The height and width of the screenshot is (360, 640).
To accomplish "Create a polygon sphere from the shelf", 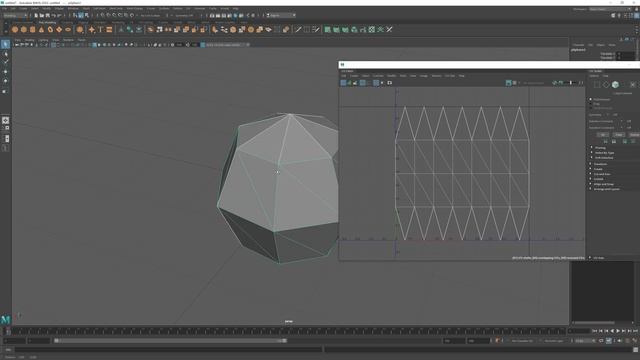I will [x=15, y=29].
